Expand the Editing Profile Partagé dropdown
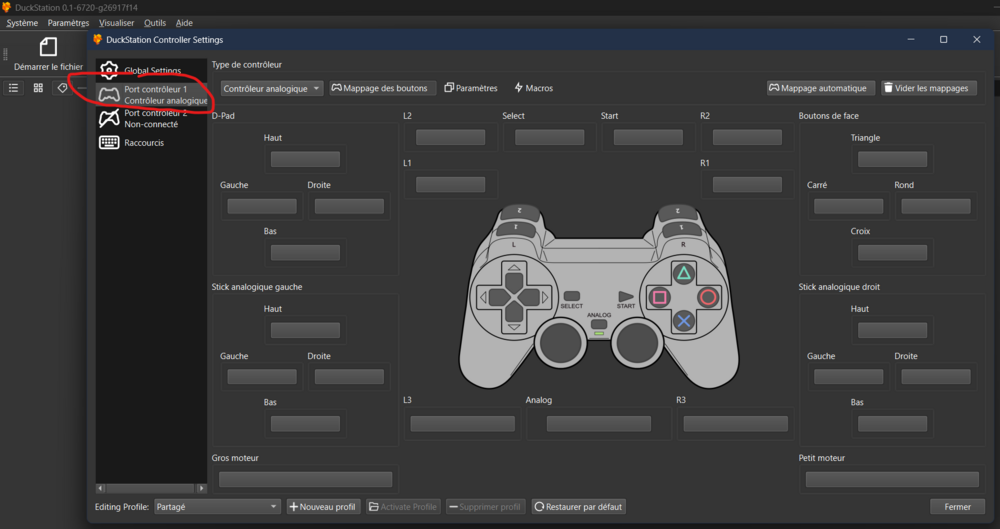 217,507
